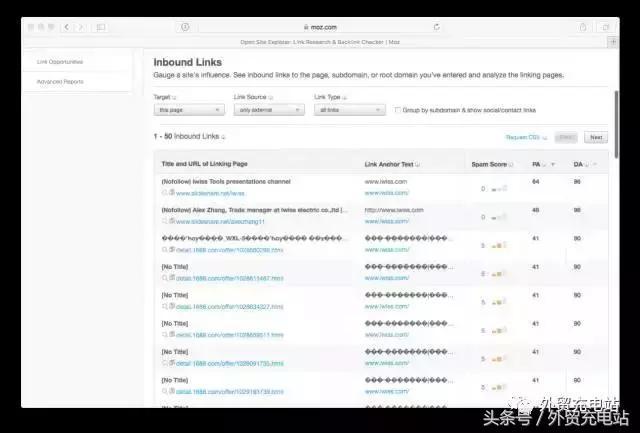
Task: Click the Iwiss Tools presentations channel title
Action: 226,182
